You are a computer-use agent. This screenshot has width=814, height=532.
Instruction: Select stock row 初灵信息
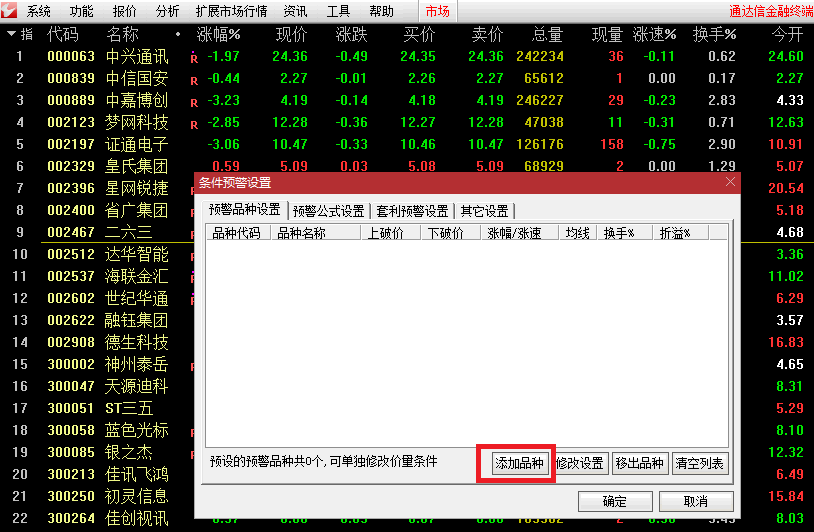click(137, 496)
